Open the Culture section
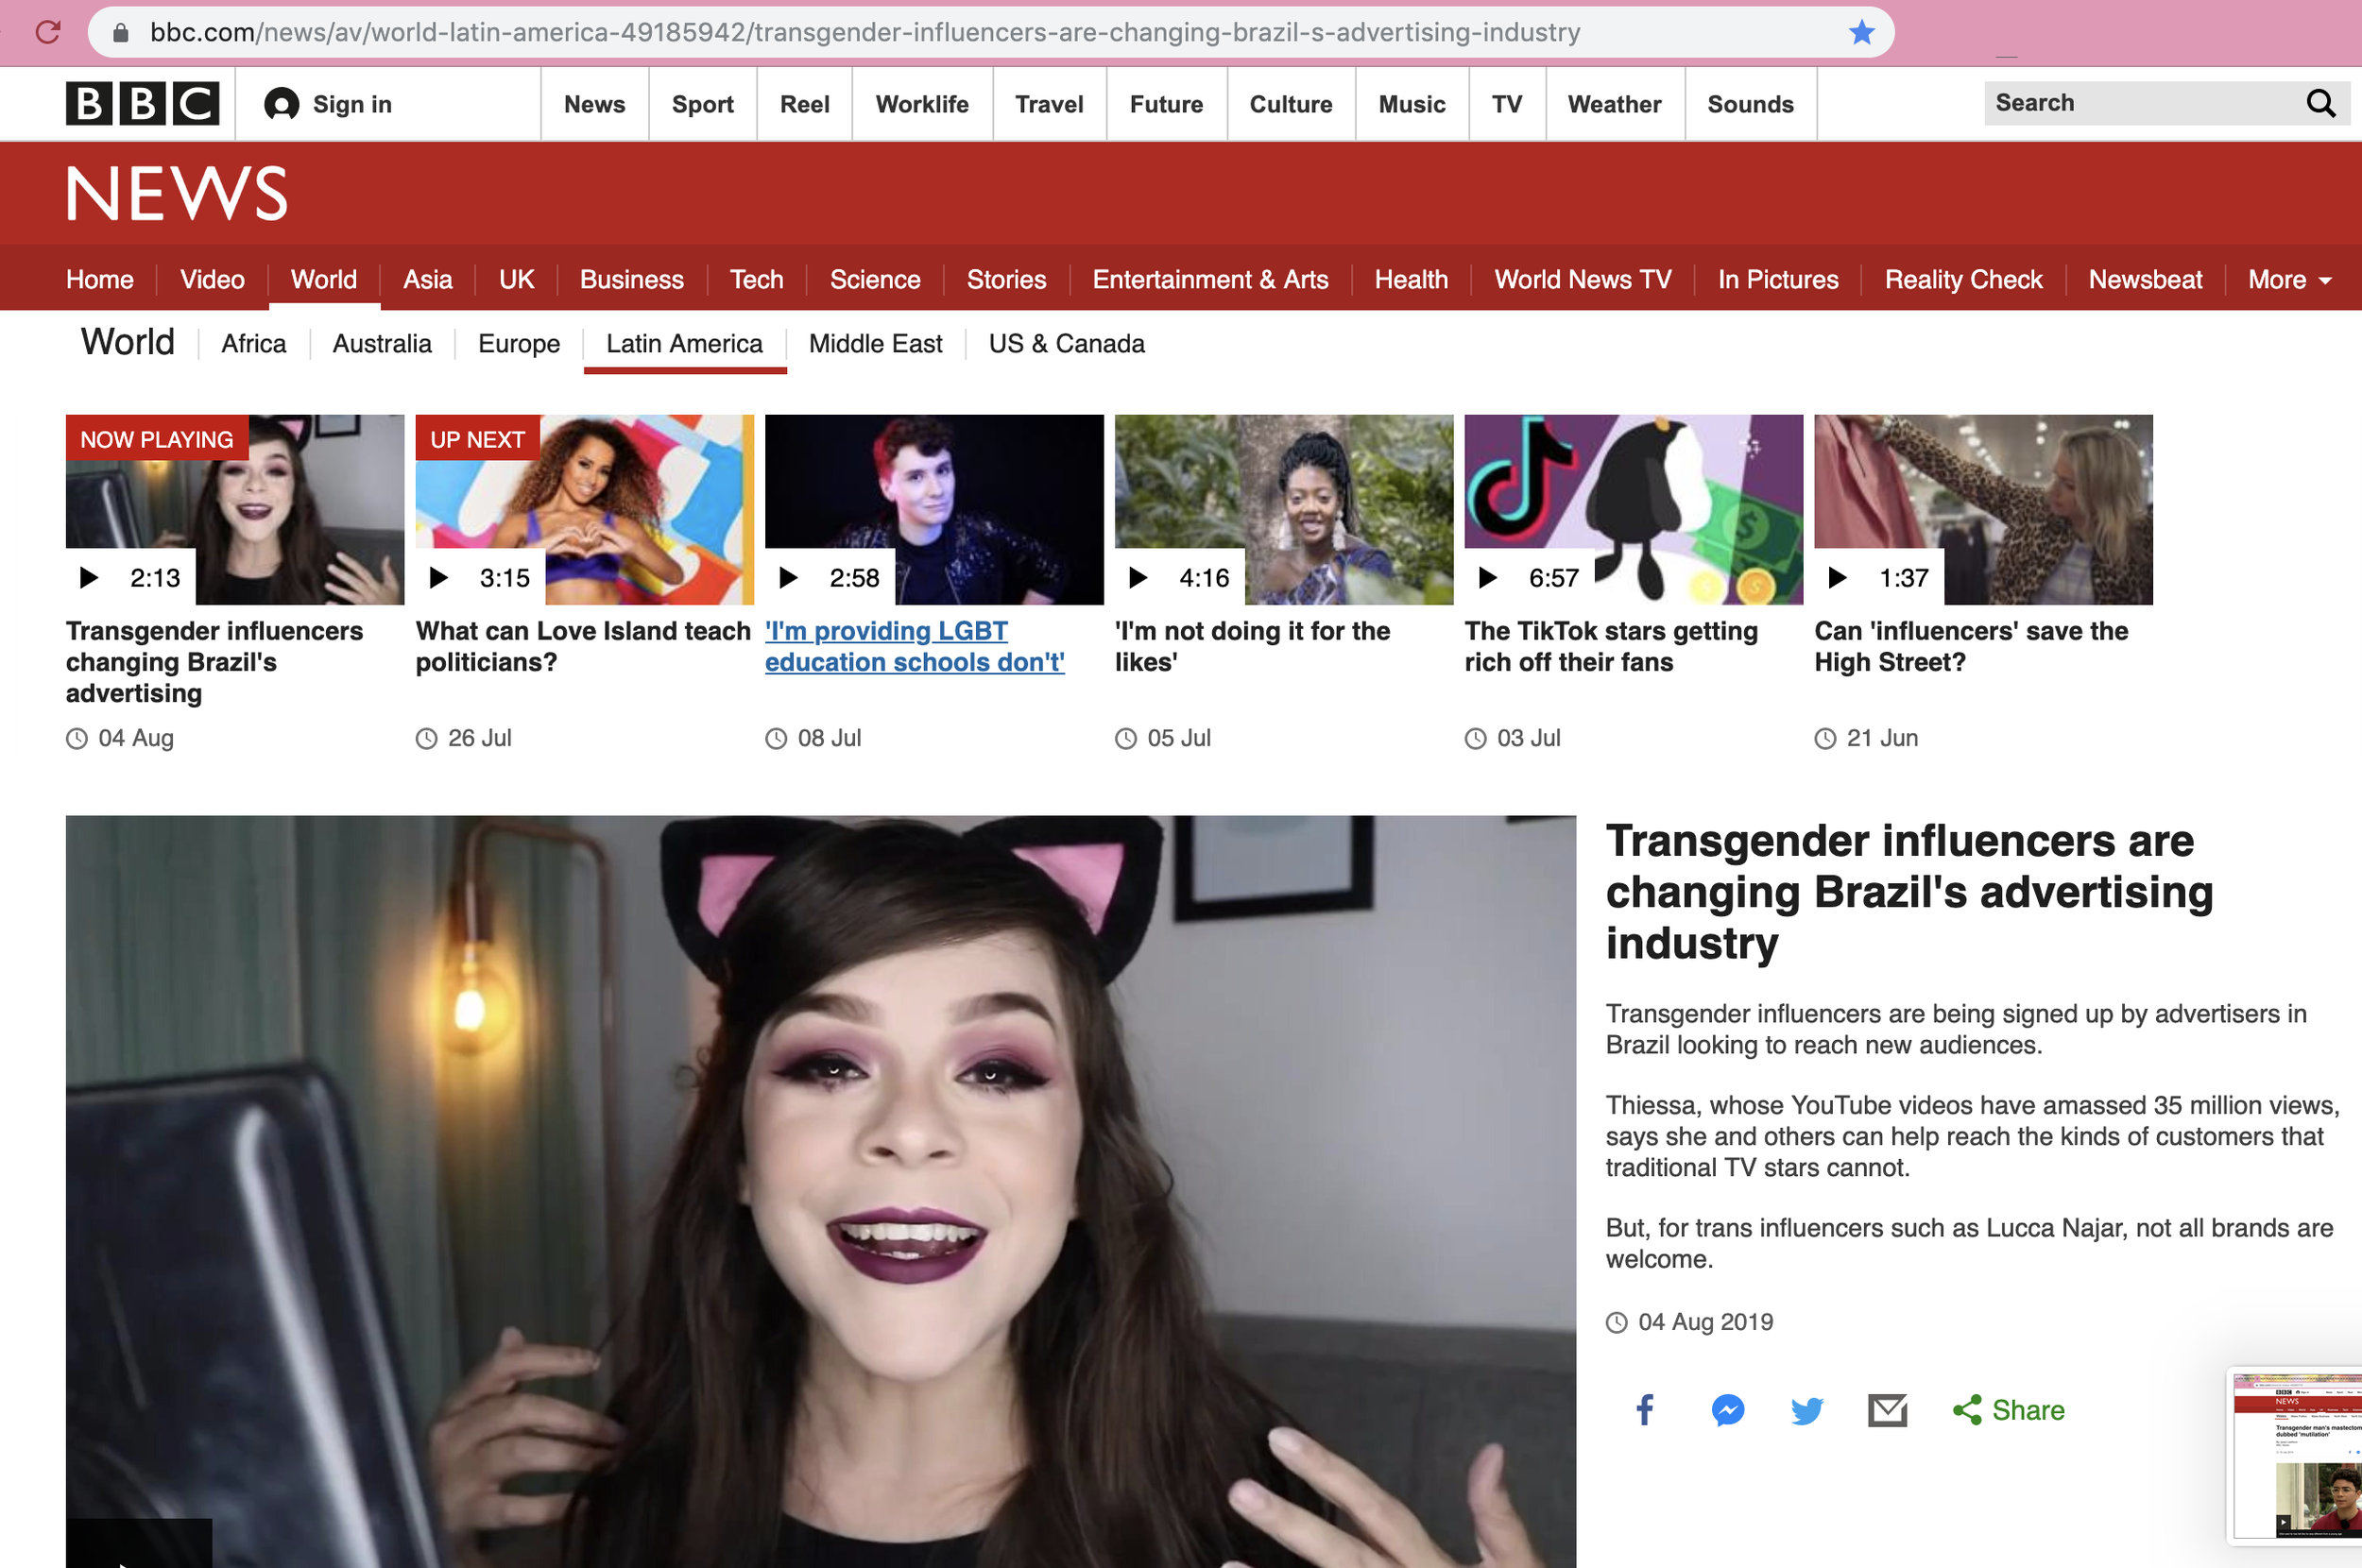Screen dimensions: 2362x1568 pyautogui.click(x=1290, y=104)
